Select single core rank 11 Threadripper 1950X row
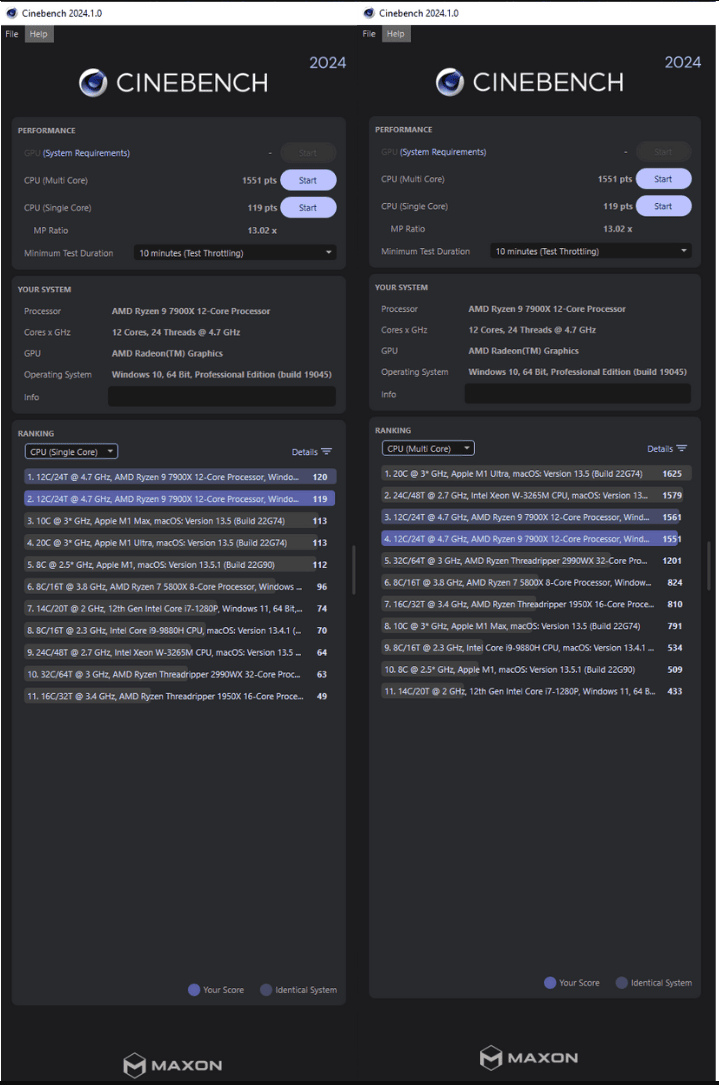This screenshot has height=1085, width=719. click(180, 696)
